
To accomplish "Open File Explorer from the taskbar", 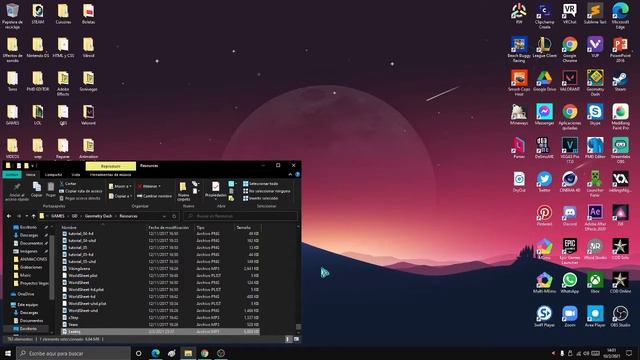I will (x=188, y=353).
